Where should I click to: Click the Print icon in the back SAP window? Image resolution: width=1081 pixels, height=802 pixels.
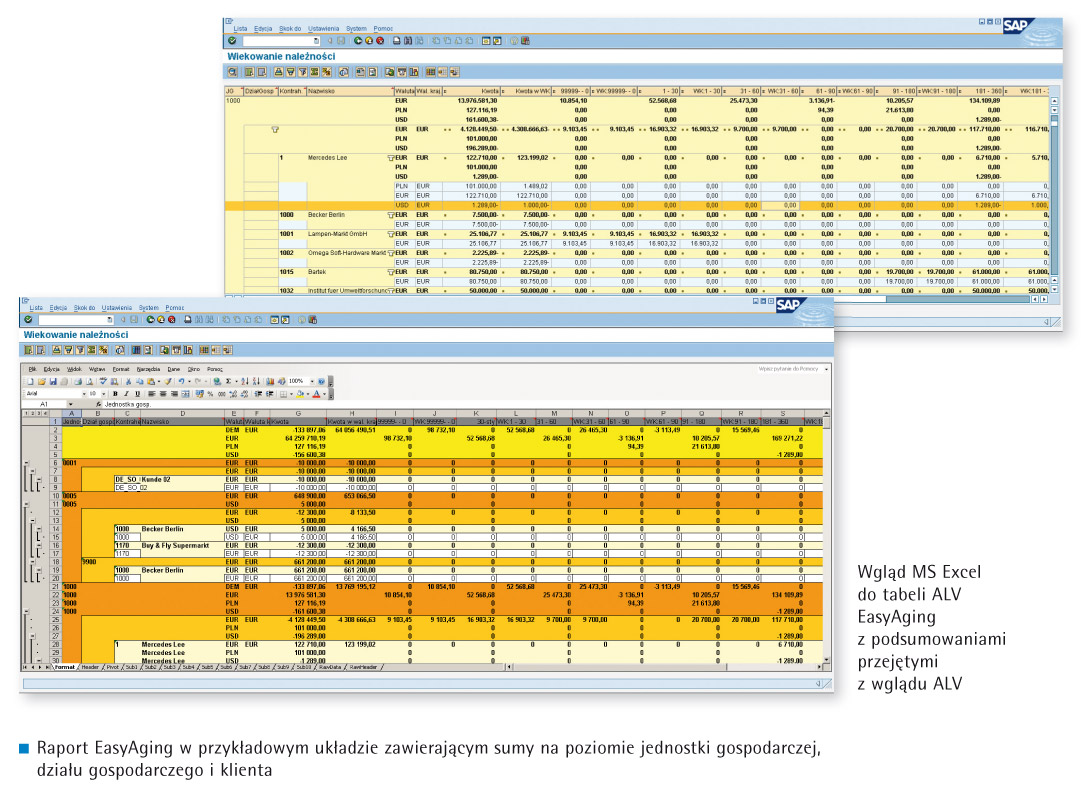396,41
